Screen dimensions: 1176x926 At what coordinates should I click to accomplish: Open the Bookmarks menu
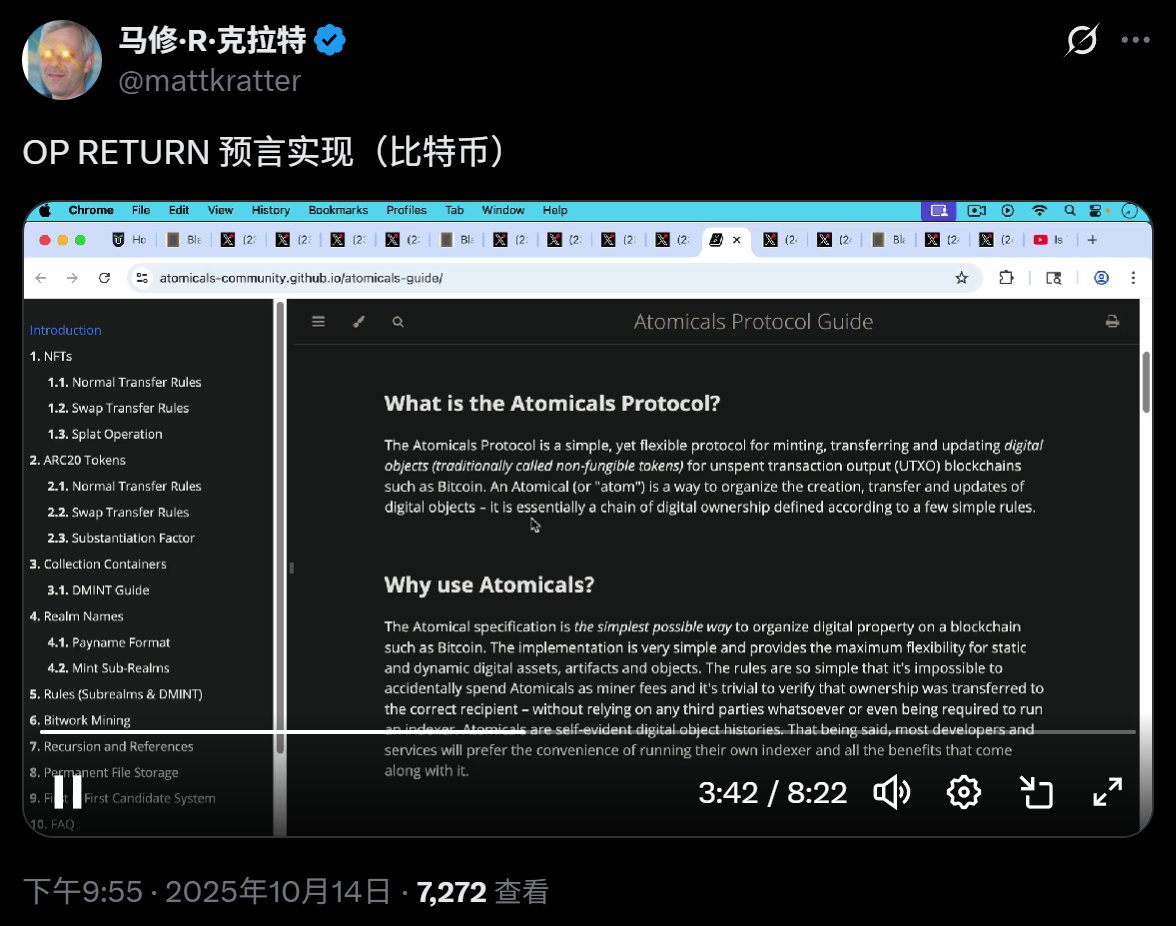337,210
